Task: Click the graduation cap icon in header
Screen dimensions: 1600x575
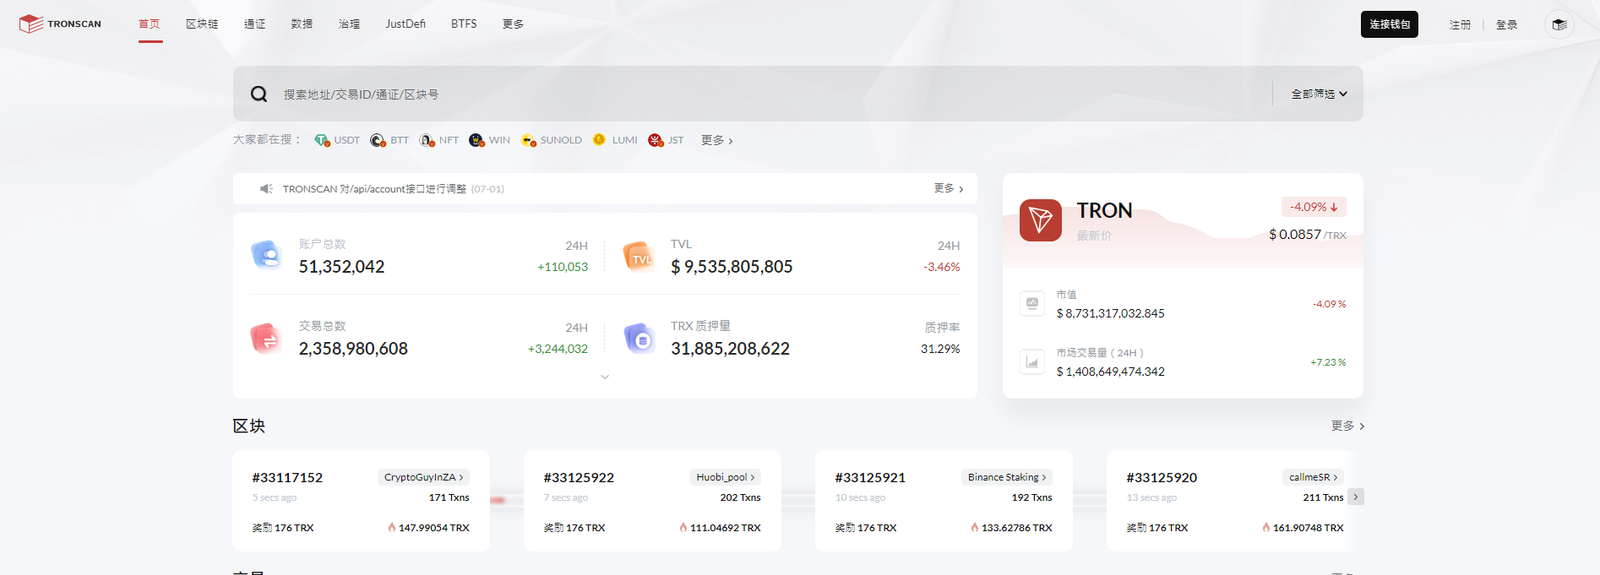Action: [x=1559, y=24]
